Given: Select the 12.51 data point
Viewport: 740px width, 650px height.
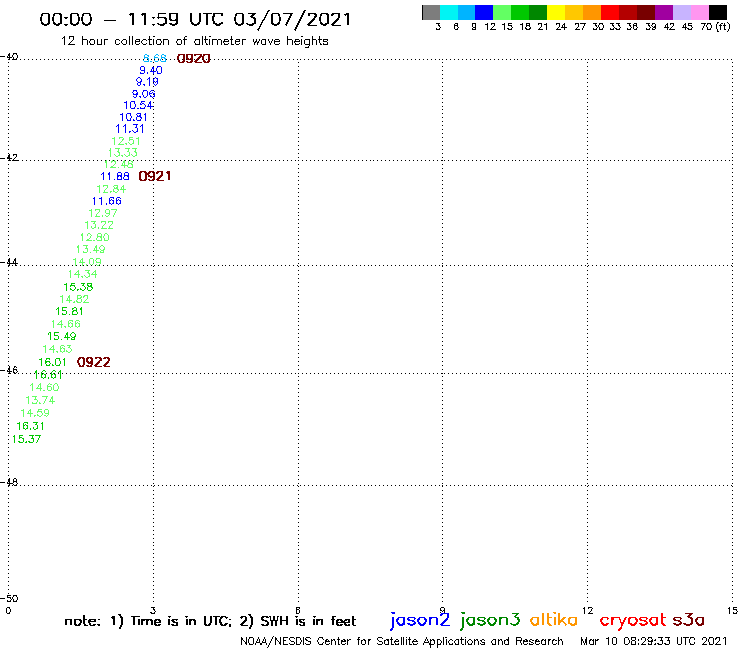Looking at the screenshot, I should (x=126, y=141).
